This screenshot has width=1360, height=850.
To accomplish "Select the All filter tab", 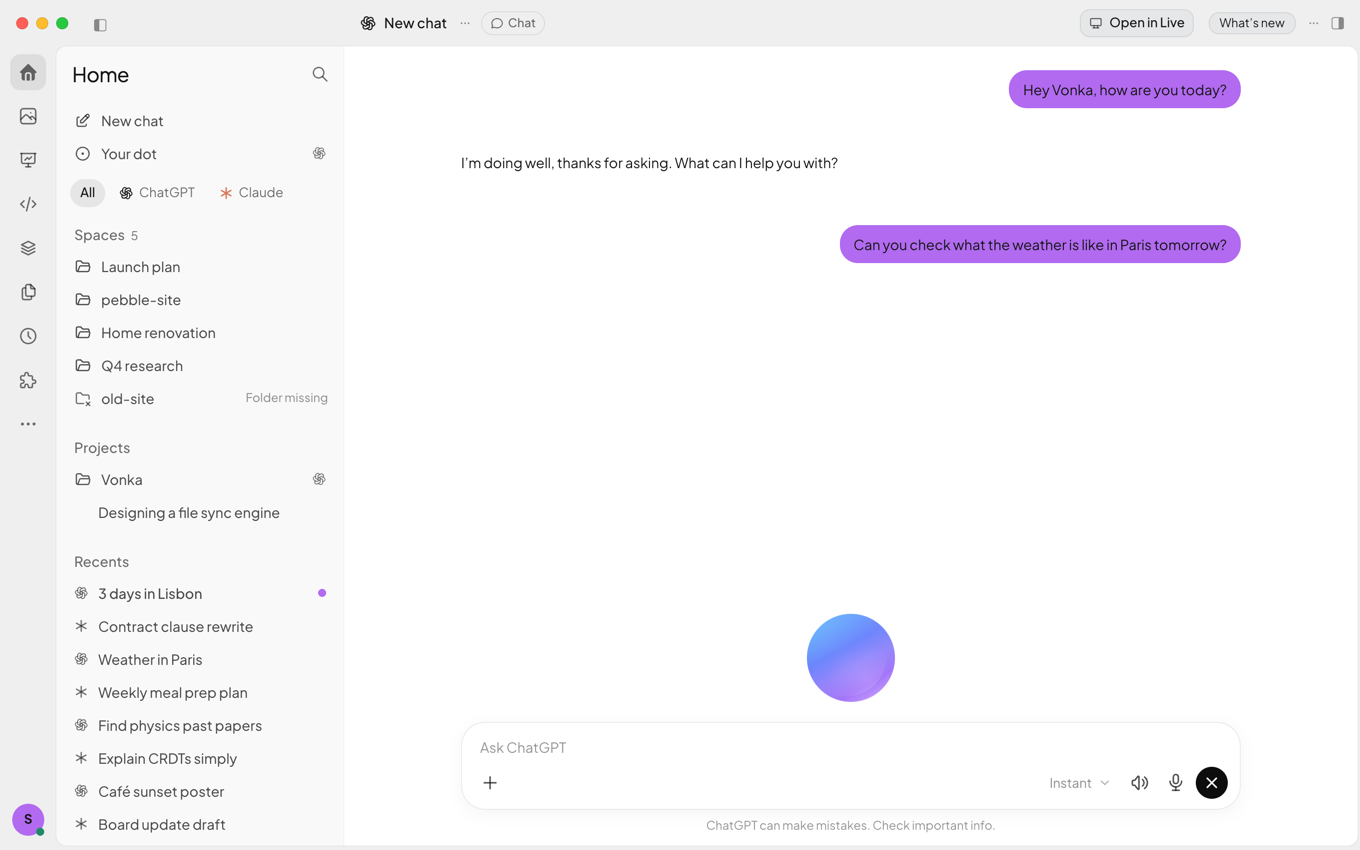I will [x=88, y=193].
